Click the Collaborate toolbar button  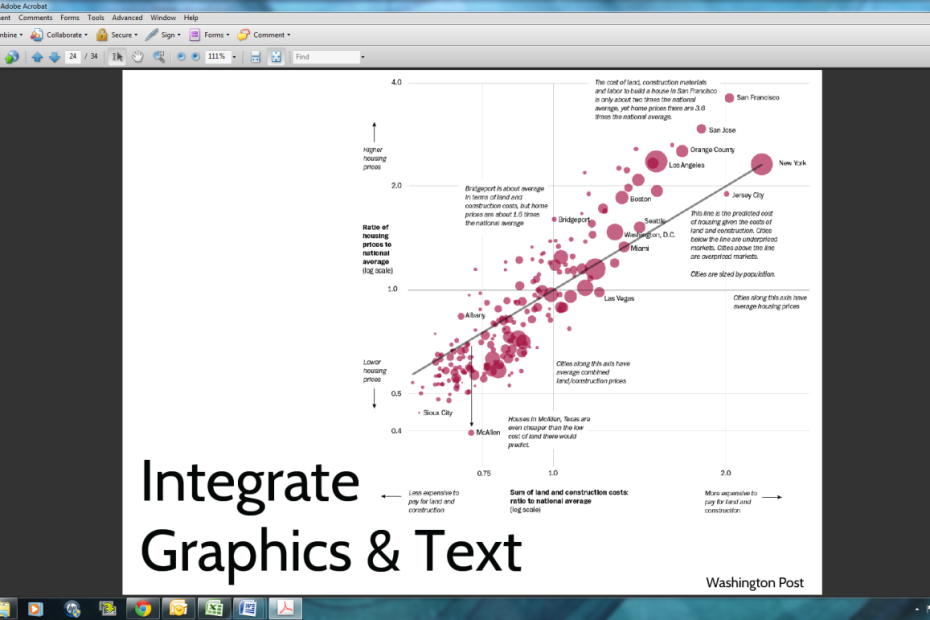pyautogui.click(x=67, y=34)
